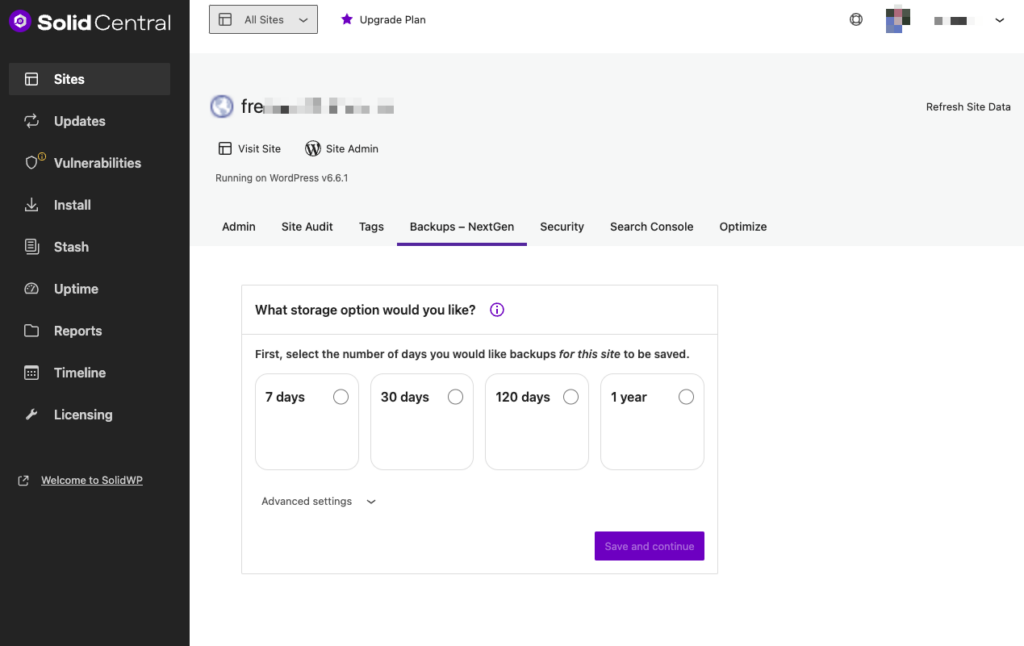Open the All Sites dropdown
This screenshot has height=646, width=1024.
pos(263,19)
